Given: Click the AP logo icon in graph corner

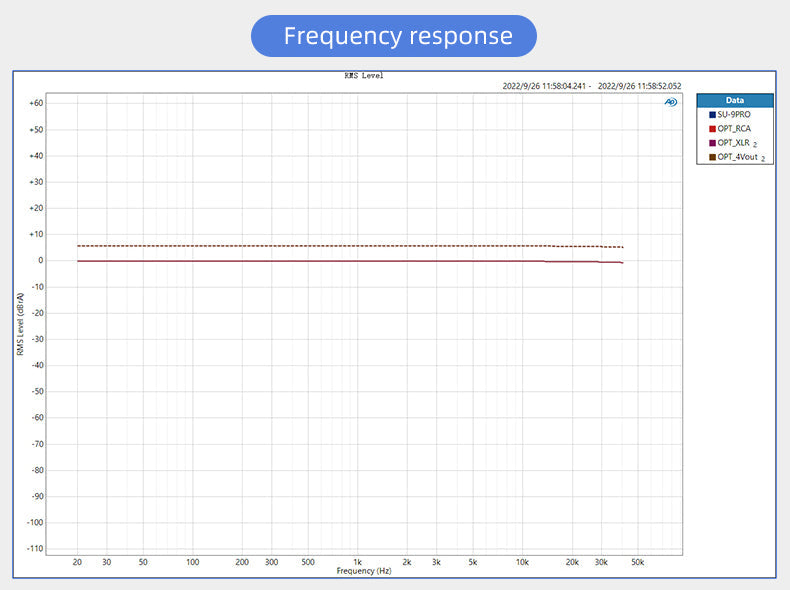Looking at the screenshot, I should (671, 102).
